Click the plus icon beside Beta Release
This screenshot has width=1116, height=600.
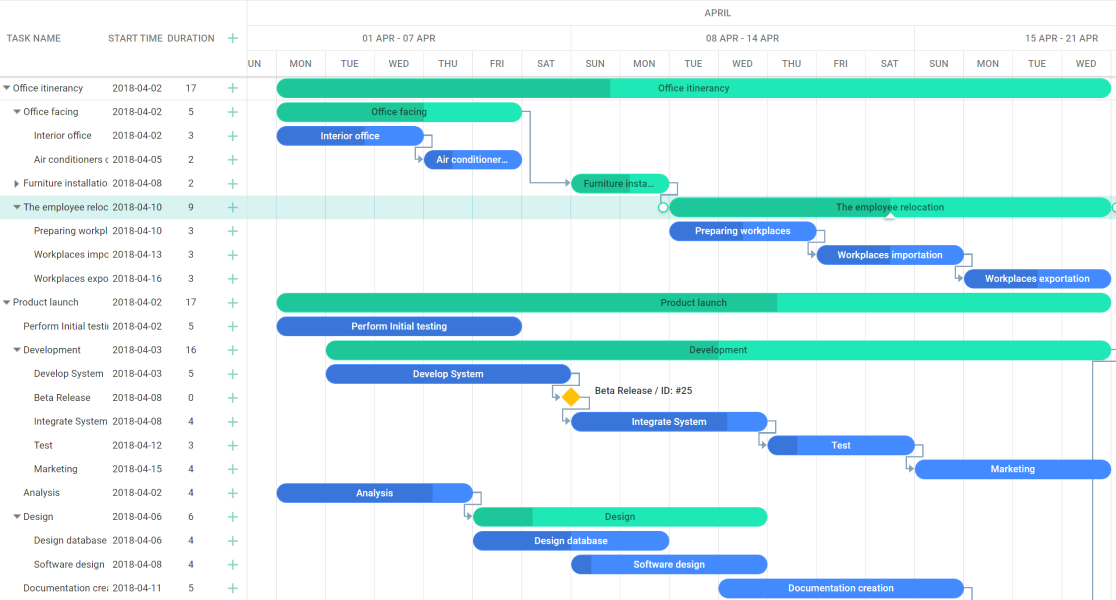coord(232,397)
